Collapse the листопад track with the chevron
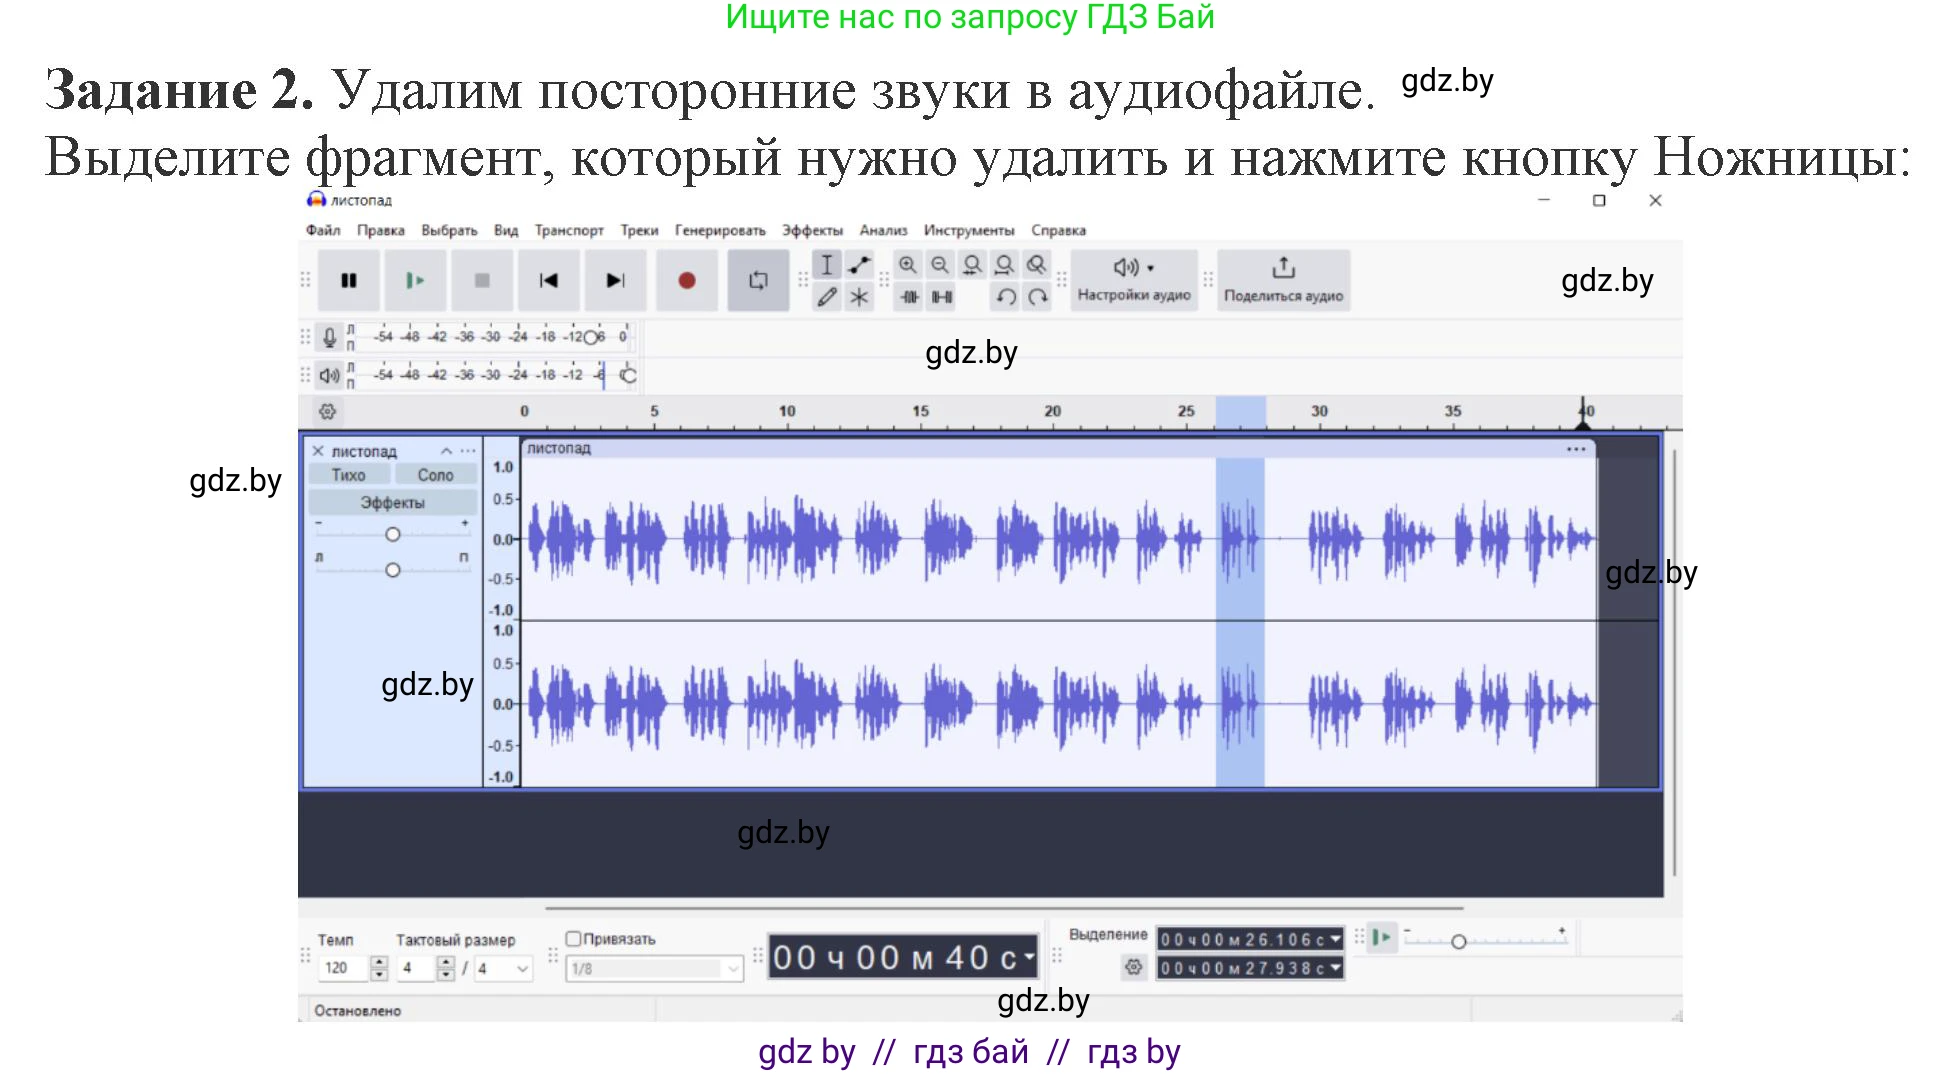This screenshot has height=1074, width=1942. point(446,451)
